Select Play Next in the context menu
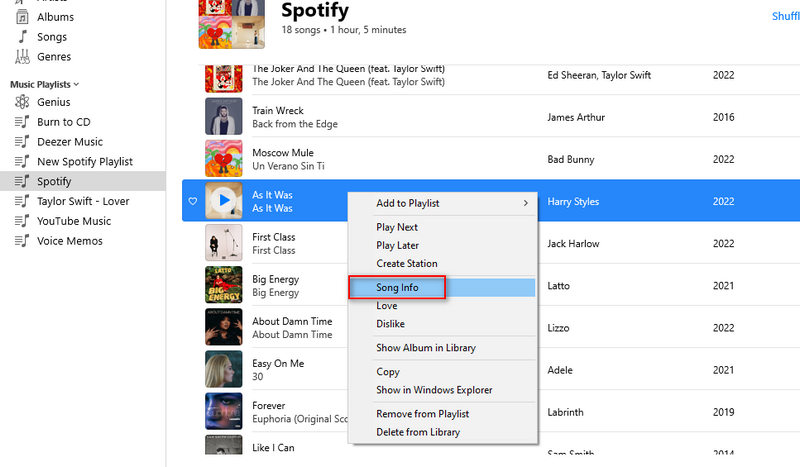 [x=397, y=227]
